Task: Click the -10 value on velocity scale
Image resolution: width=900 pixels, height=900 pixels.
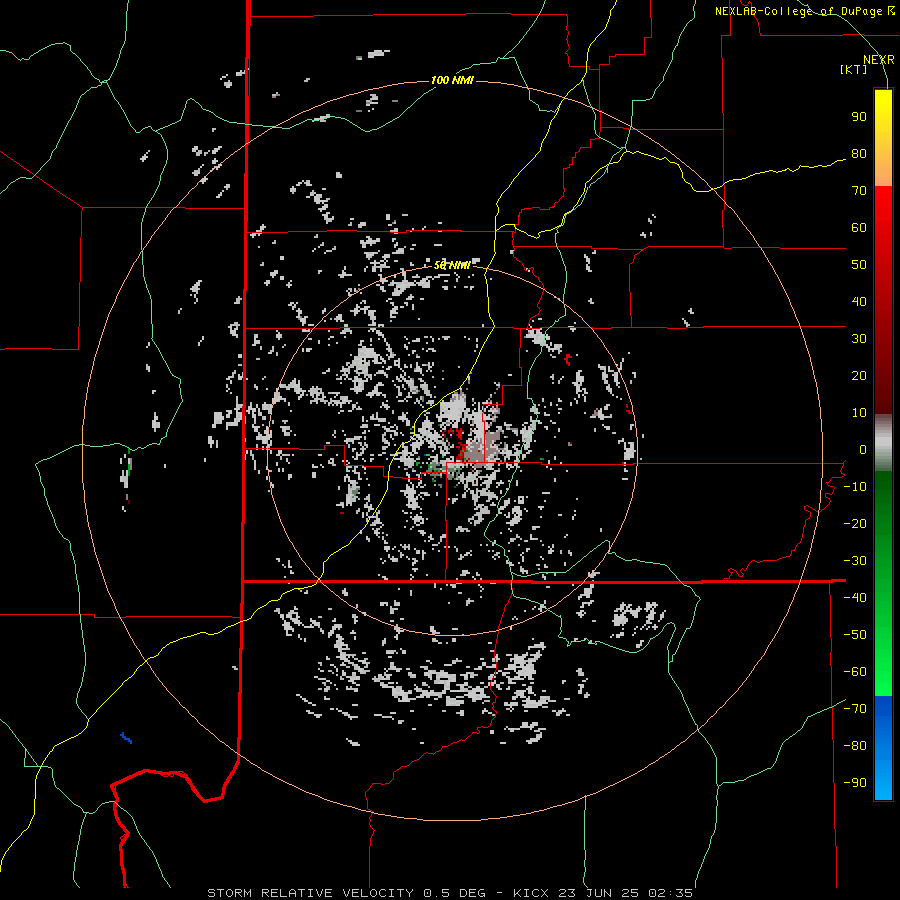Action: pos(855,487)
